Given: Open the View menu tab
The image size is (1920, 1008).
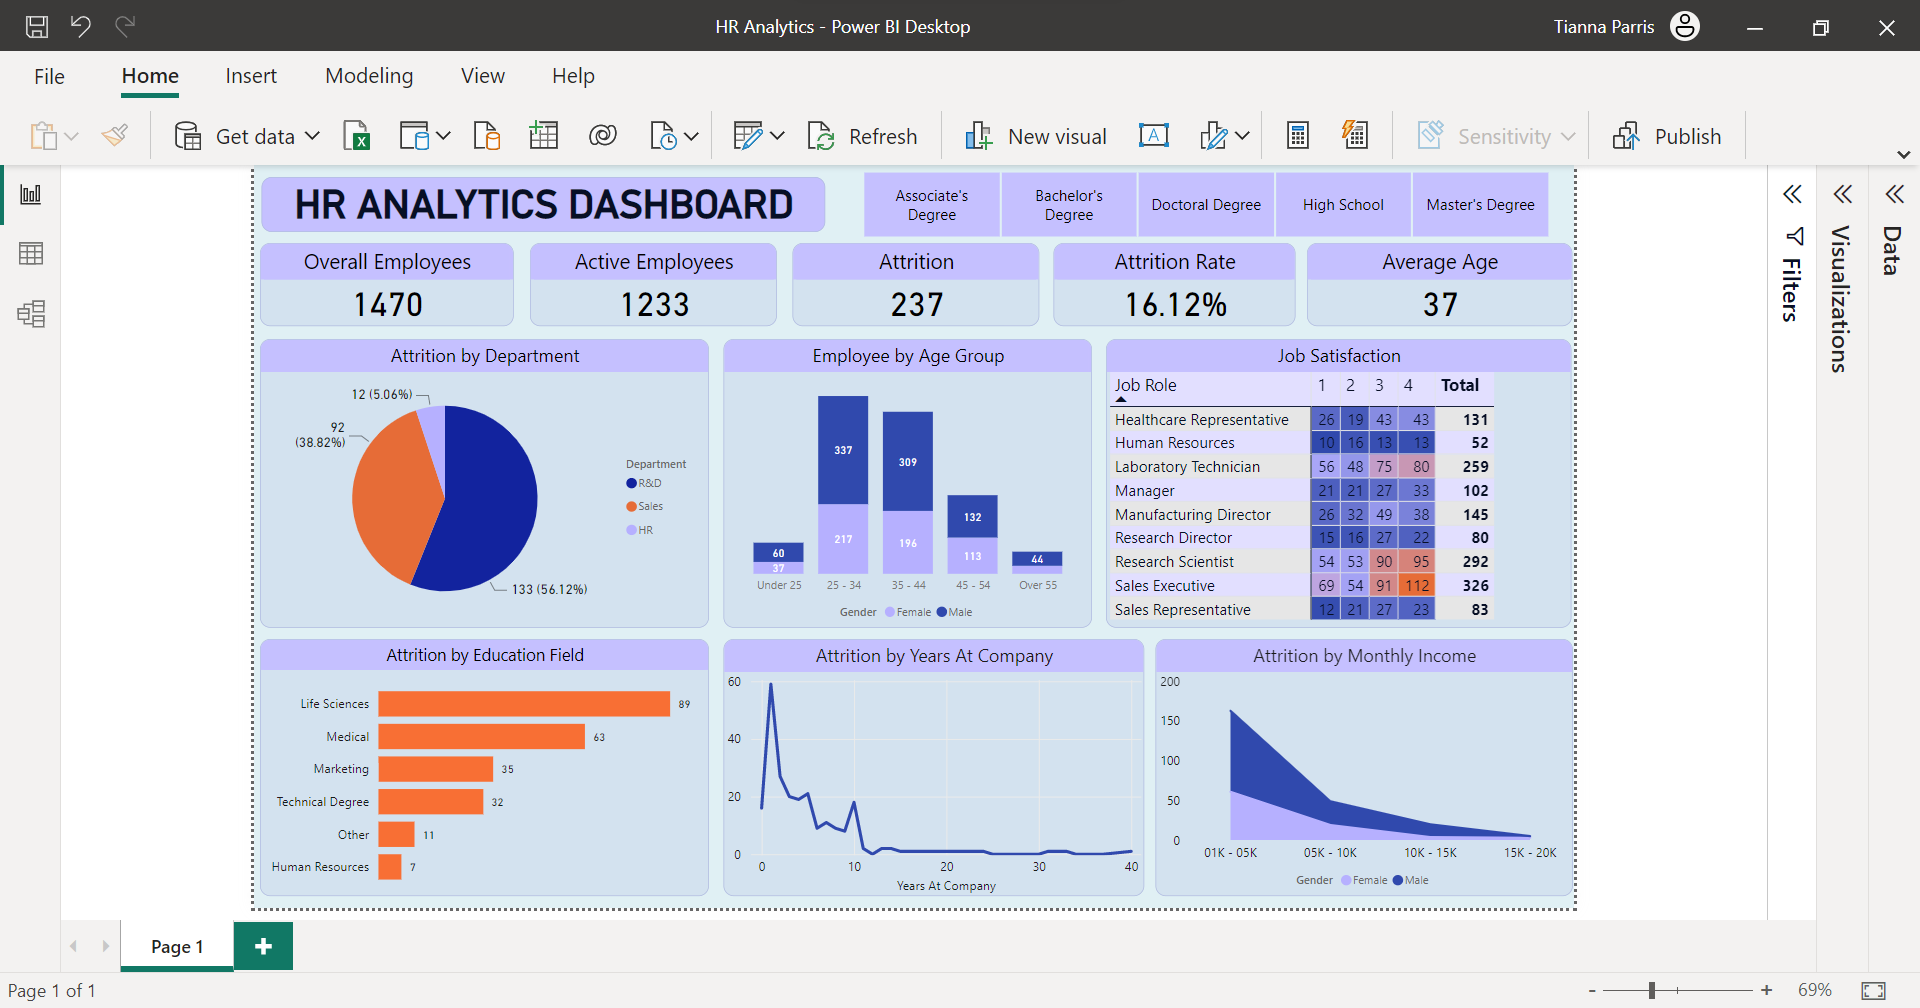Looking at the screenshot, I should 482,75.
